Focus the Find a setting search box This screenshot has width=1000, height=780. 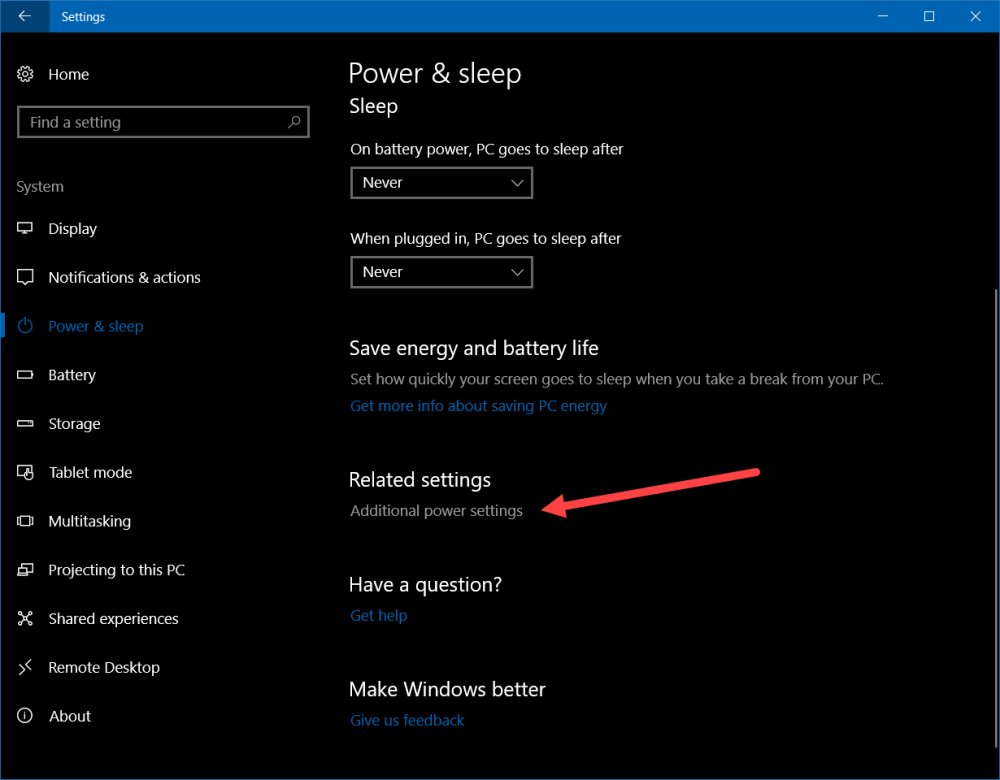click(x=163, y=122)
